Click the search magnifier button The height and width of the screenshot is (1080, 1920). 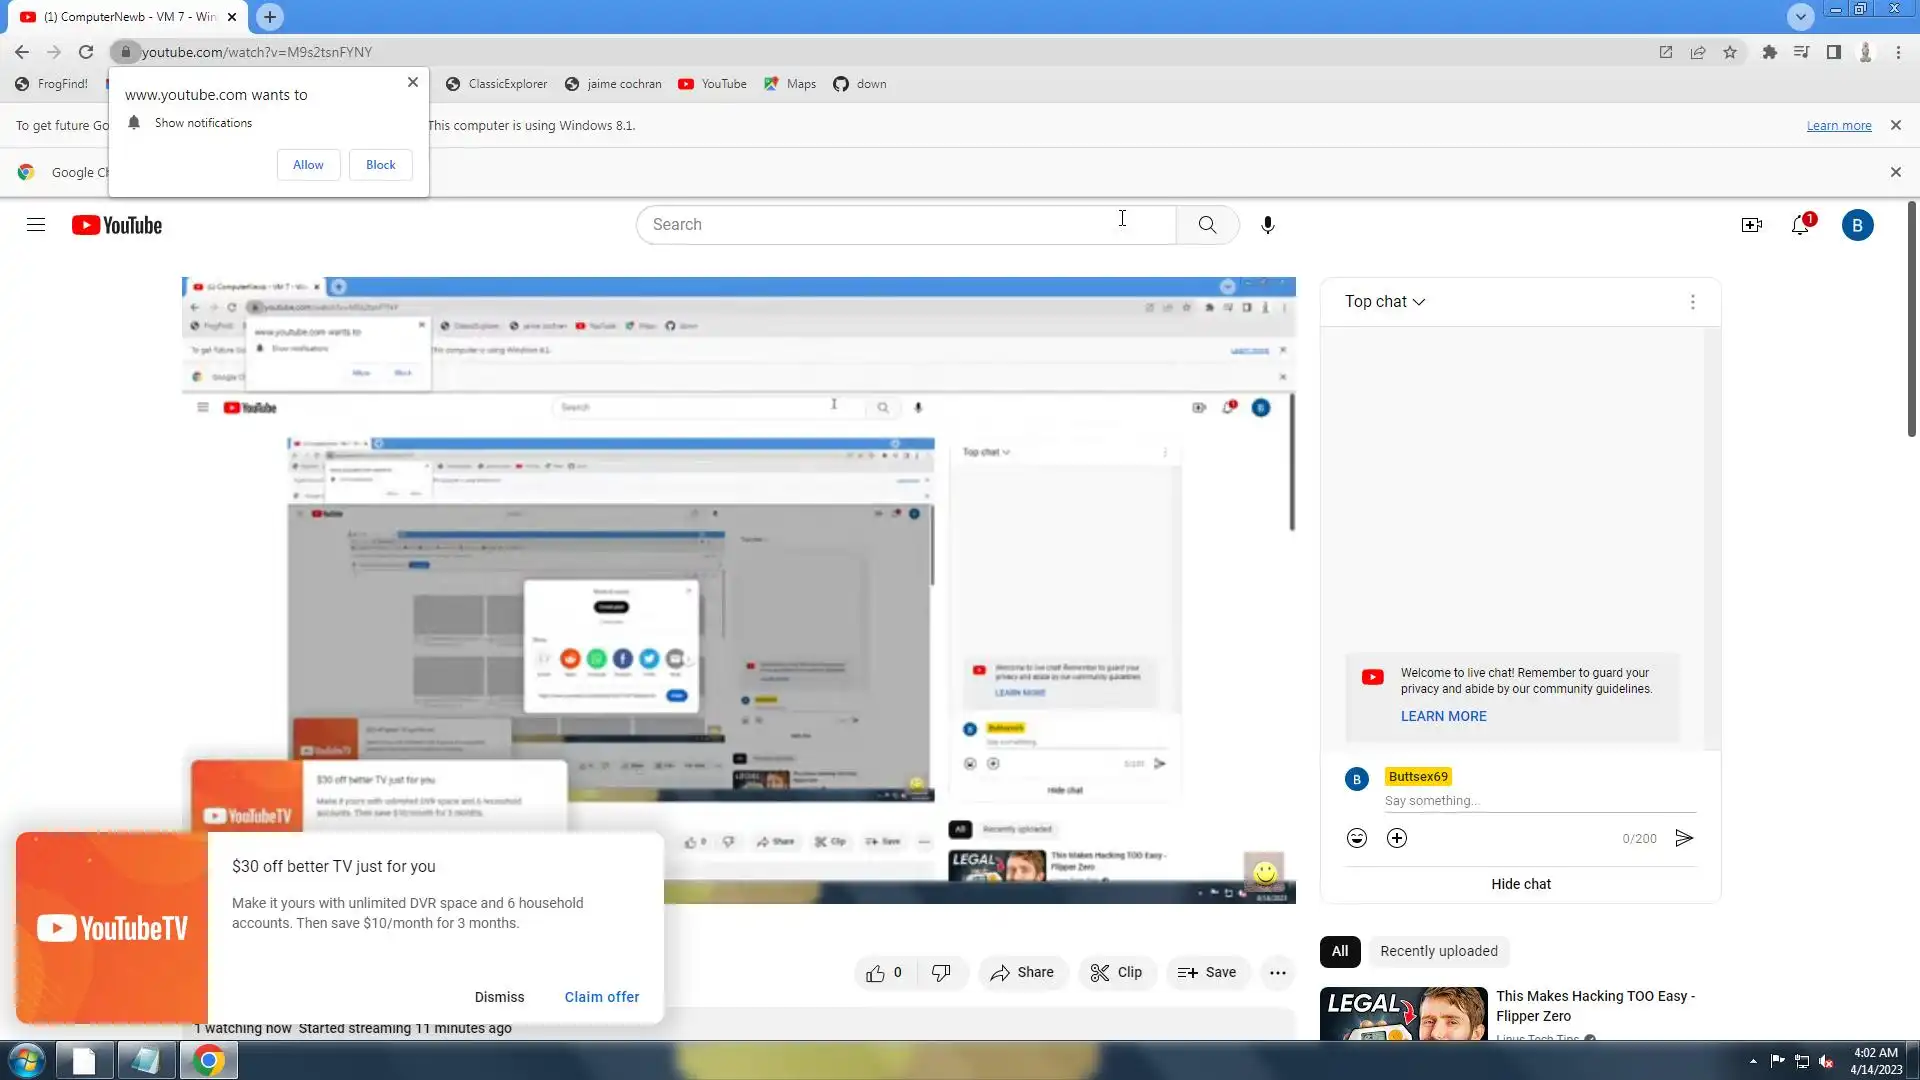pos(1207,225)
